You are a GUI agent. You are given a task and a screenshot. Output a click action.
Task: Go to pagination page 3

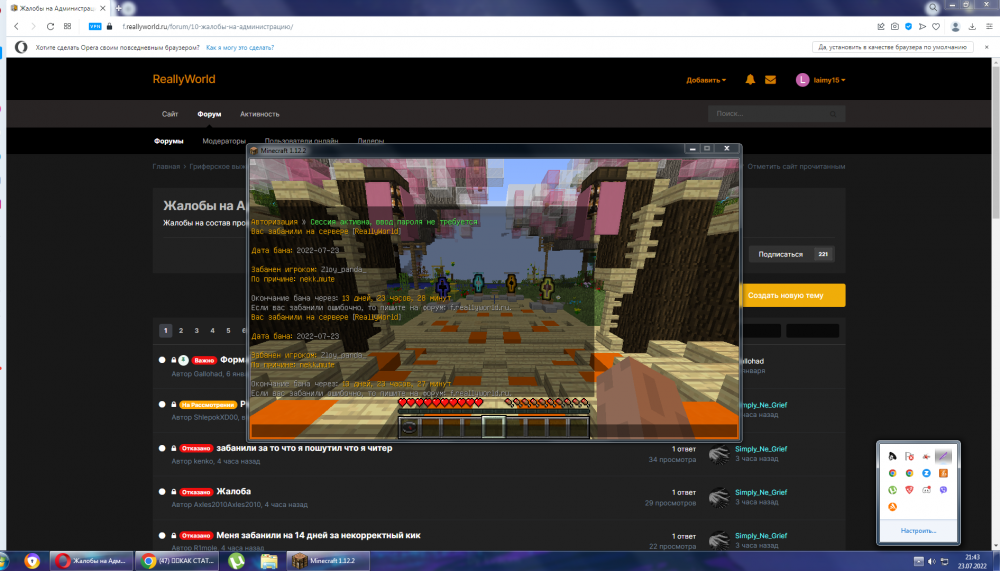click(x=196, y=330)
